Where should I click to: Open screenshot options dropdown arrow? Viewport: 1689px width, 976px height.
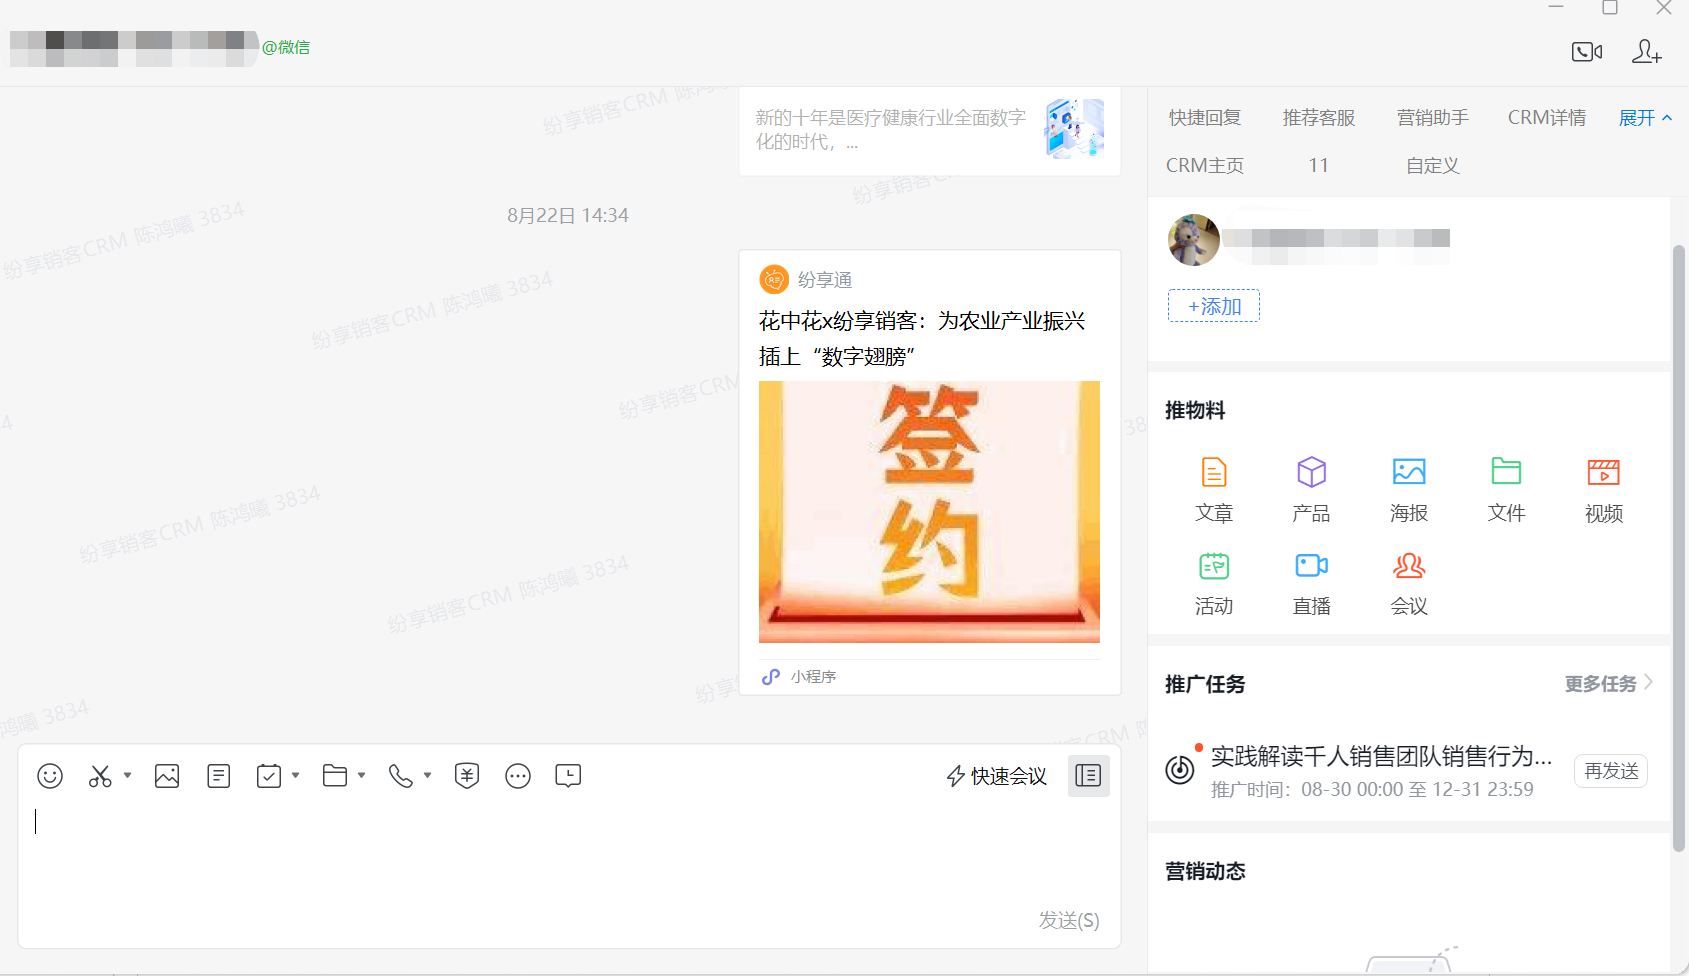pos(127,775)
